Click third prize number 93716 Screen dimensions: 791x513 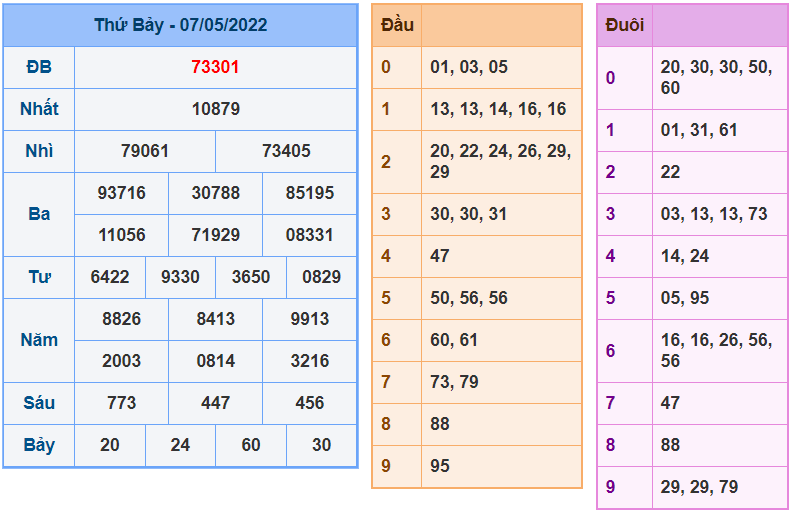122,193
